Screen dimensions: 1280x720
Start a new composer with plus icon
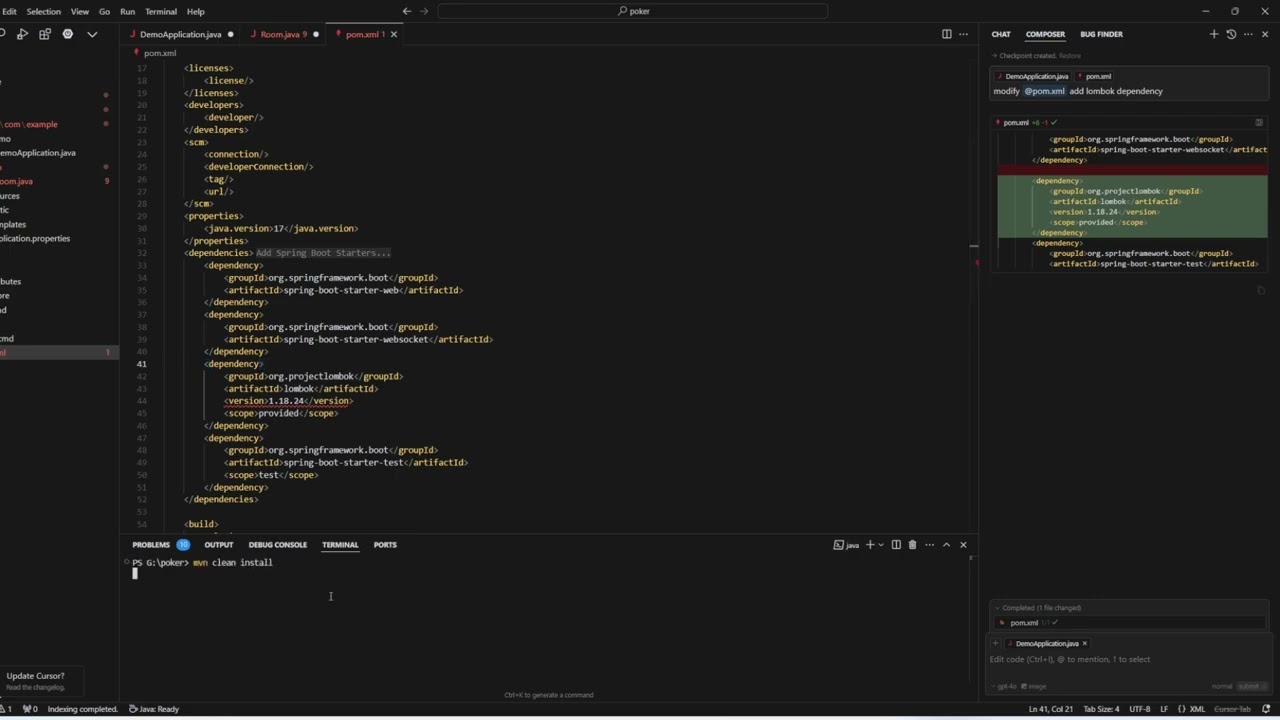tap(1214, 34)
